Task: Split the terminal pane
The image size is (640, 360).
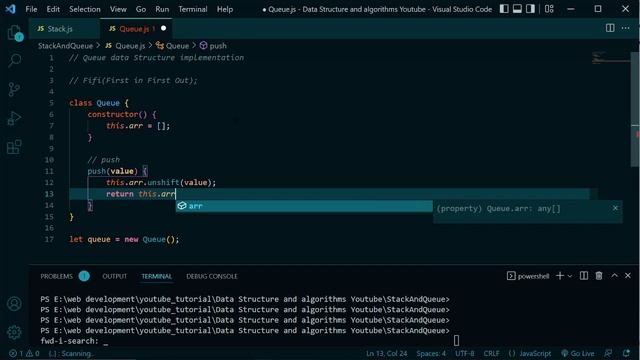Action: click(584, 276)
